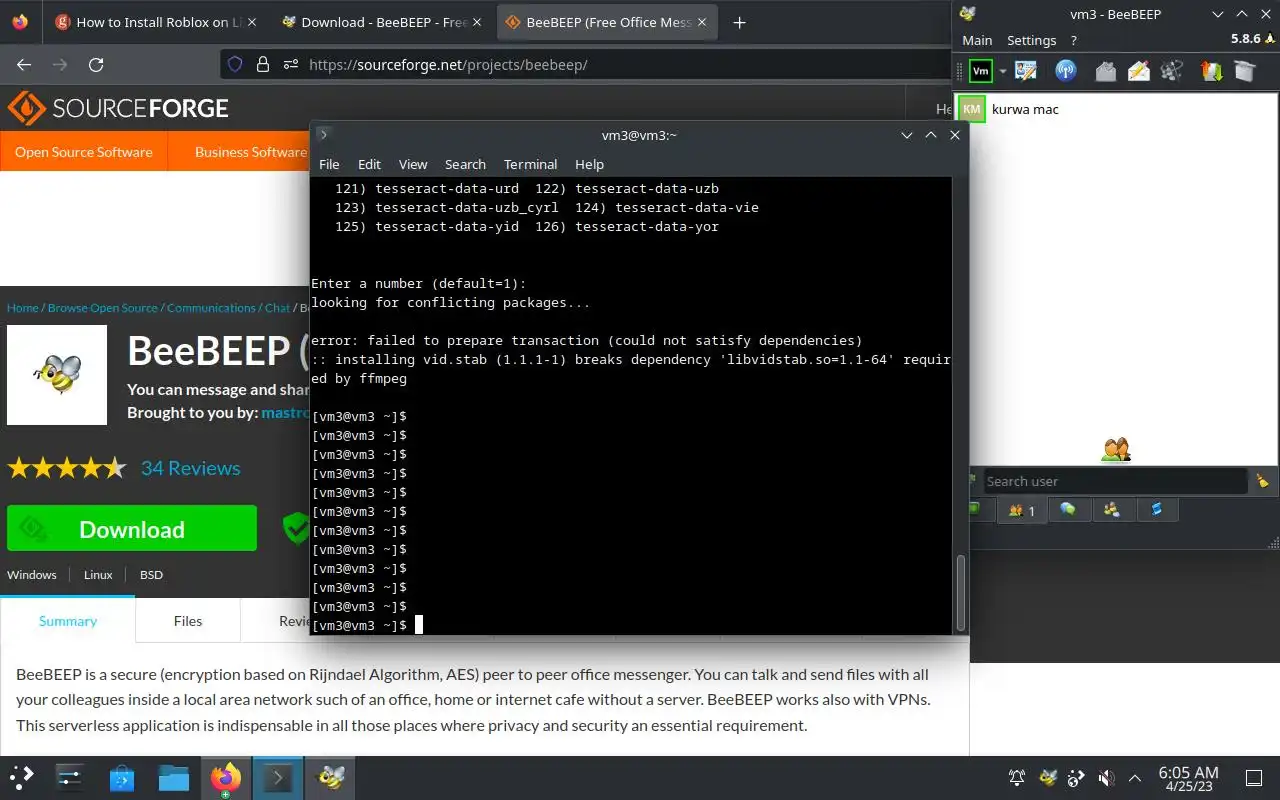The image size is (1280, 800).
Task: Reload the page with Firefox refresh button
Action: [96, 64]
